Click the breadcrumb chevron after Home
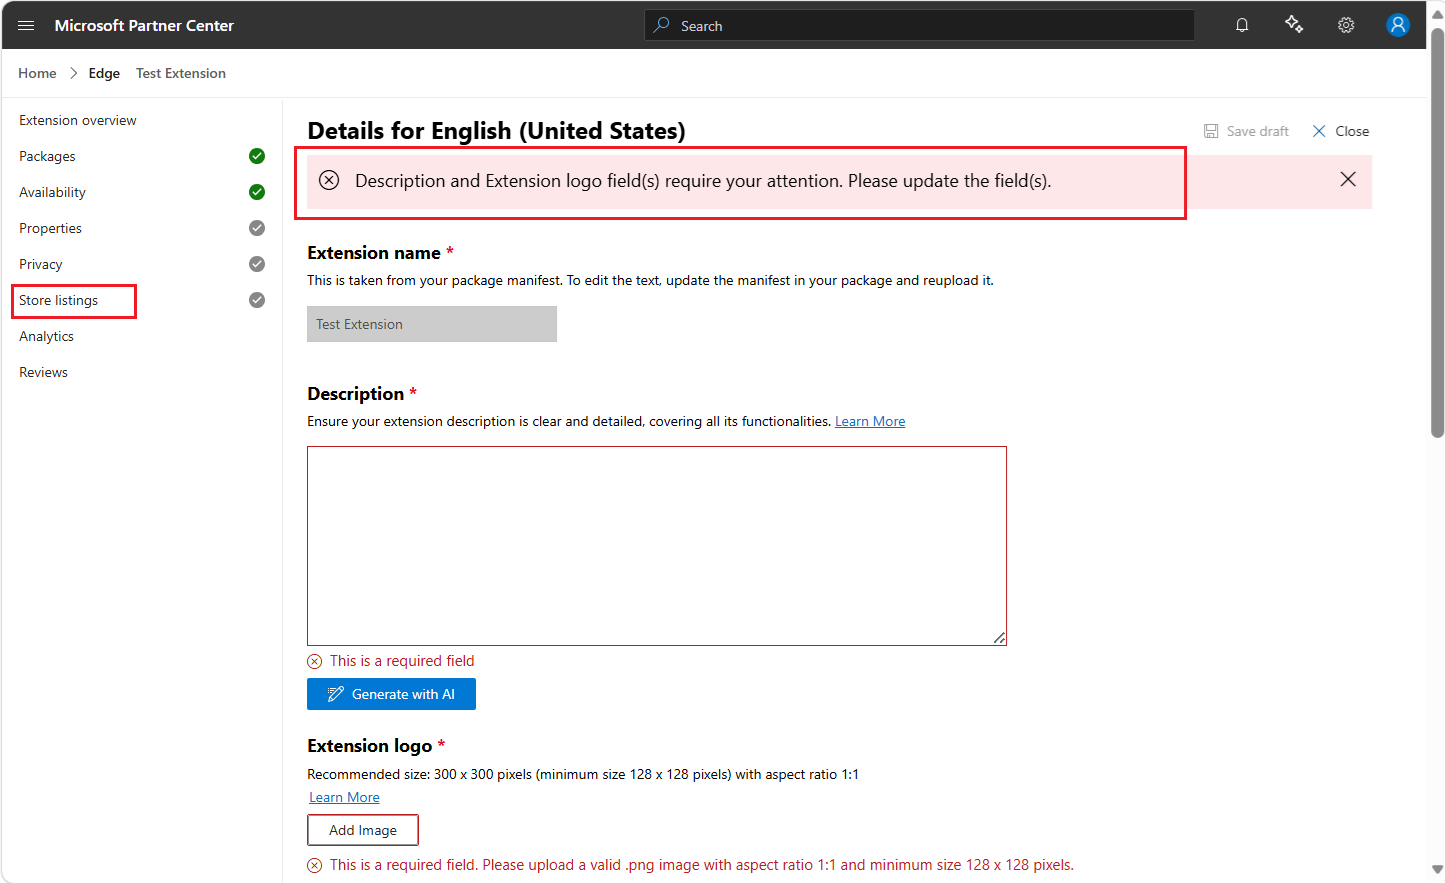 click(x=73, y=73)
